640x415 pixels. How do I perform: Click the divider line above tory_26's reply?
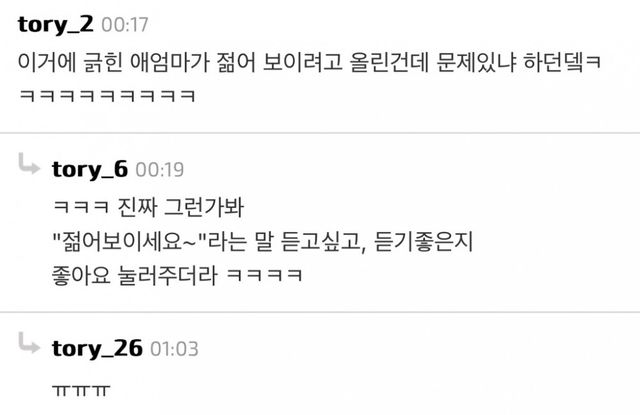[320, 312]
